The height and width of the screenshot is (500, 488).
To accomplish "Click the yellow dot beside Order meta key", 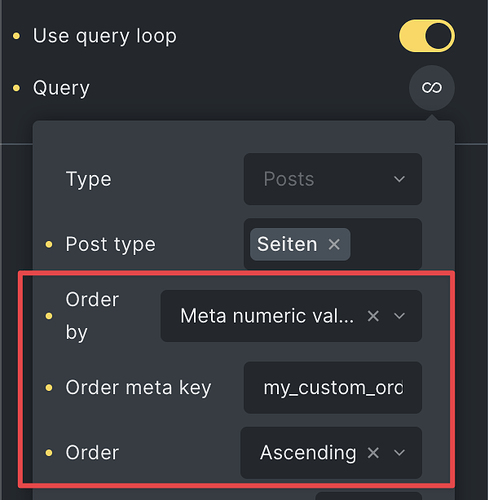I will click(x=49, y=388).
